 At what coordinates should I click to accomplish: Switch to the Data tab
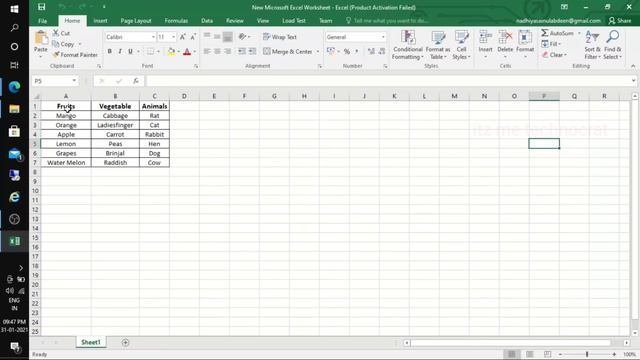point(207,20)
